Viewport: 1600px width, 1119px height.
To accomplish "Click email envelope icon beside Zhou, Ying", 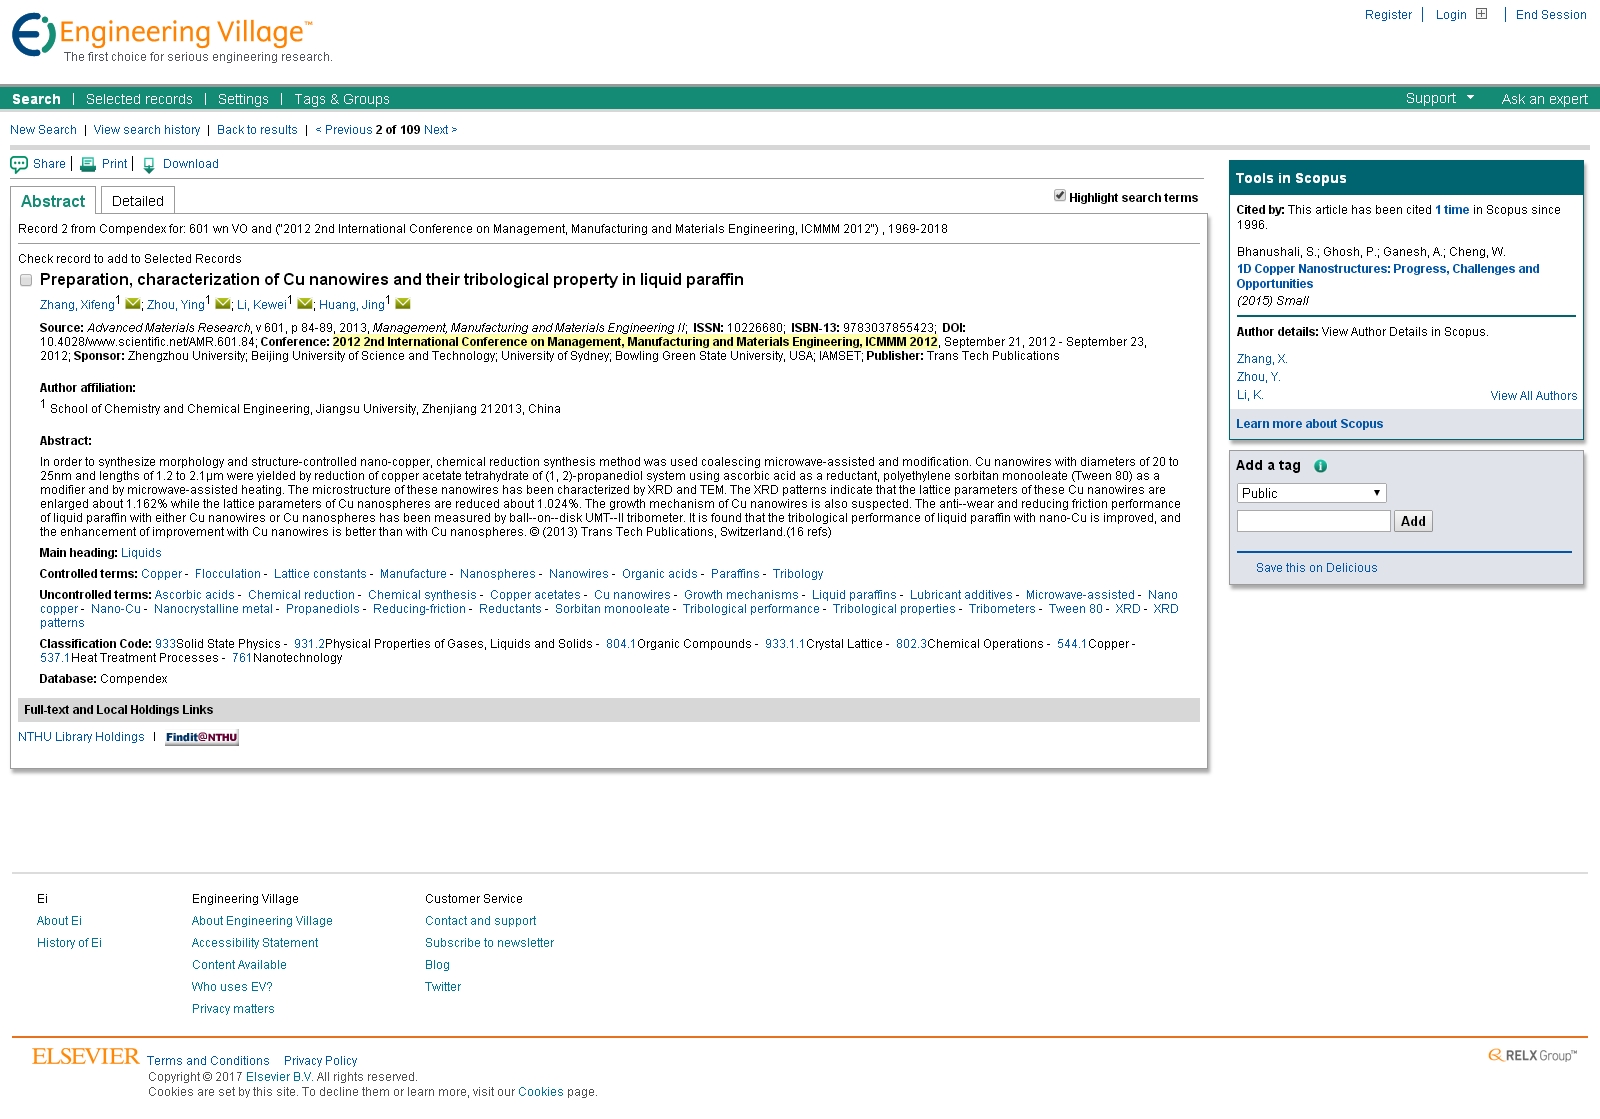I will click(222, 304).
